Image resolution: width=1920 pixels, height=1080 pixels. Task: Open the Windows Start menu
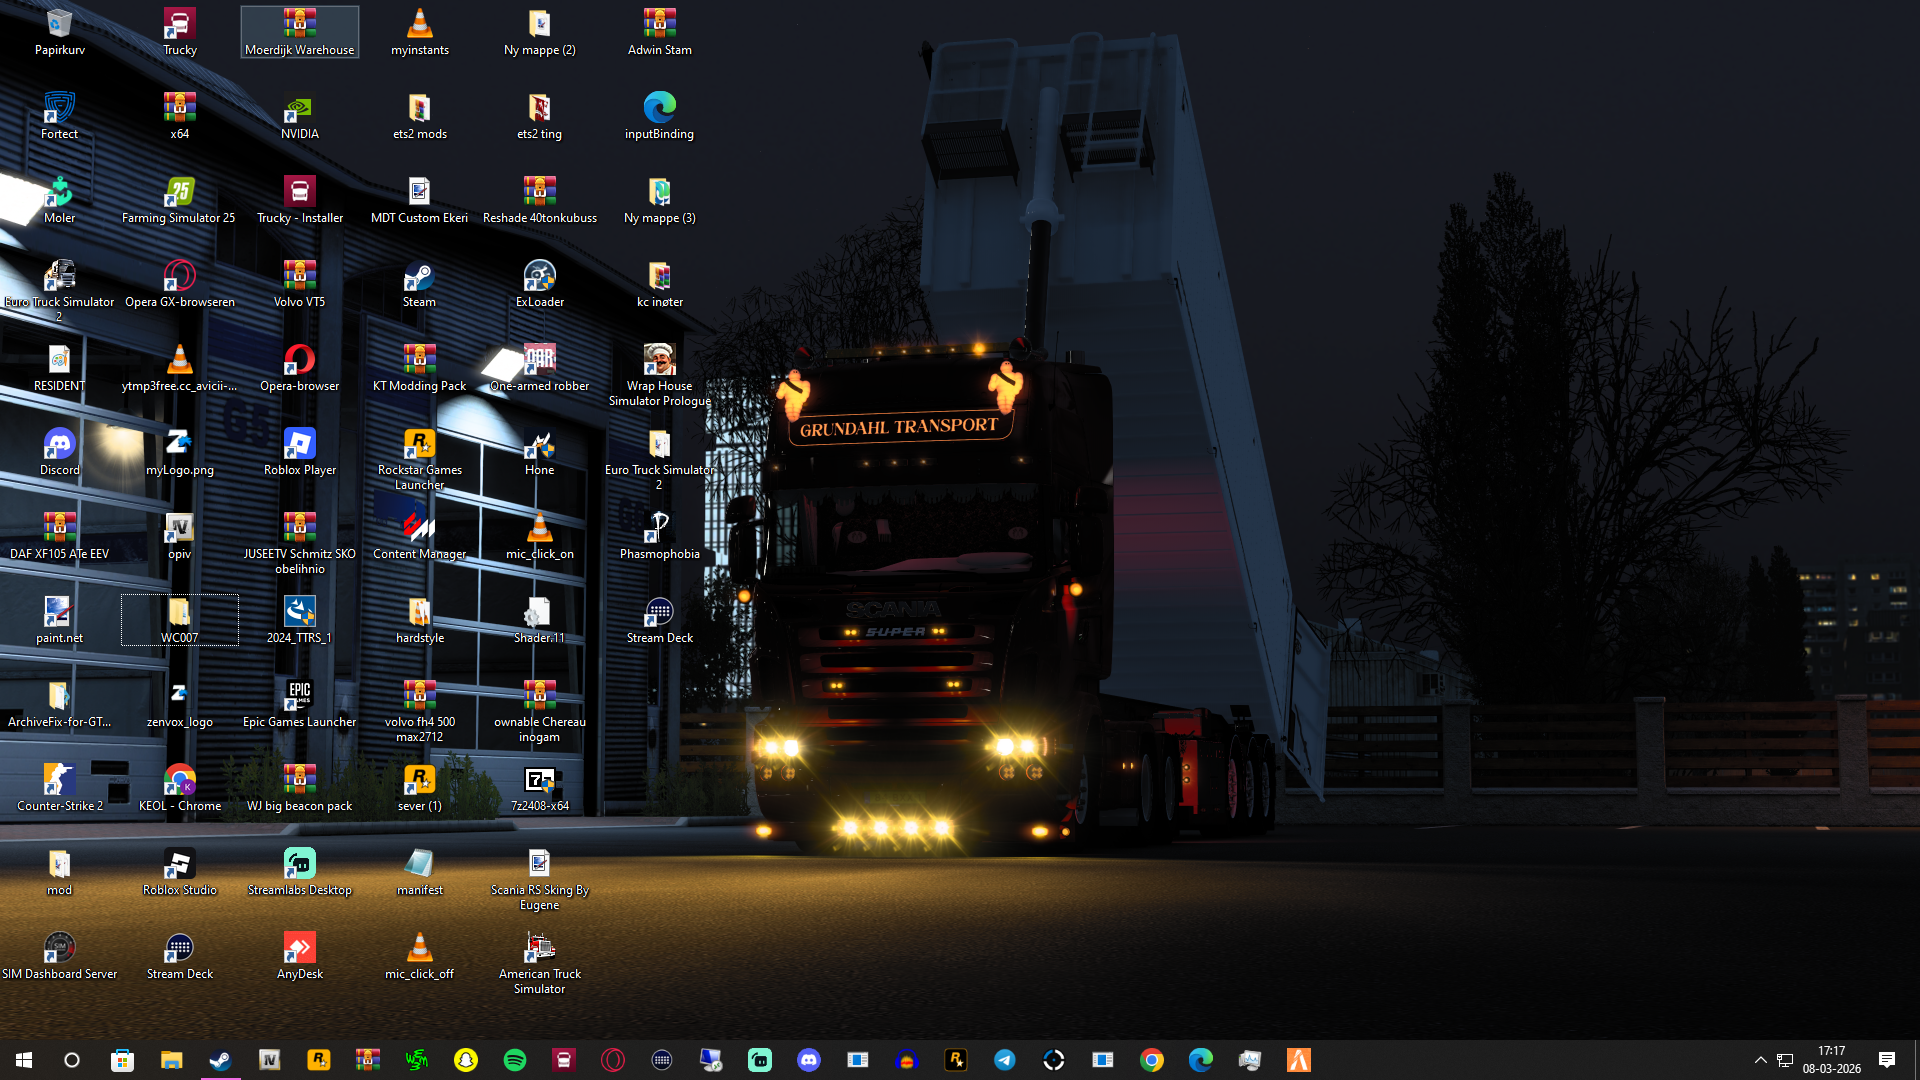tap(24, 1060)
